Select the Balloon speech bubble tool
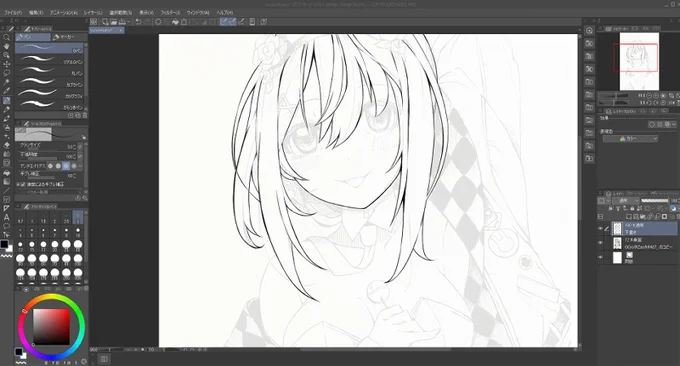Screen dimensions: 680x366 pyautogui.click(x=7, y=226)
